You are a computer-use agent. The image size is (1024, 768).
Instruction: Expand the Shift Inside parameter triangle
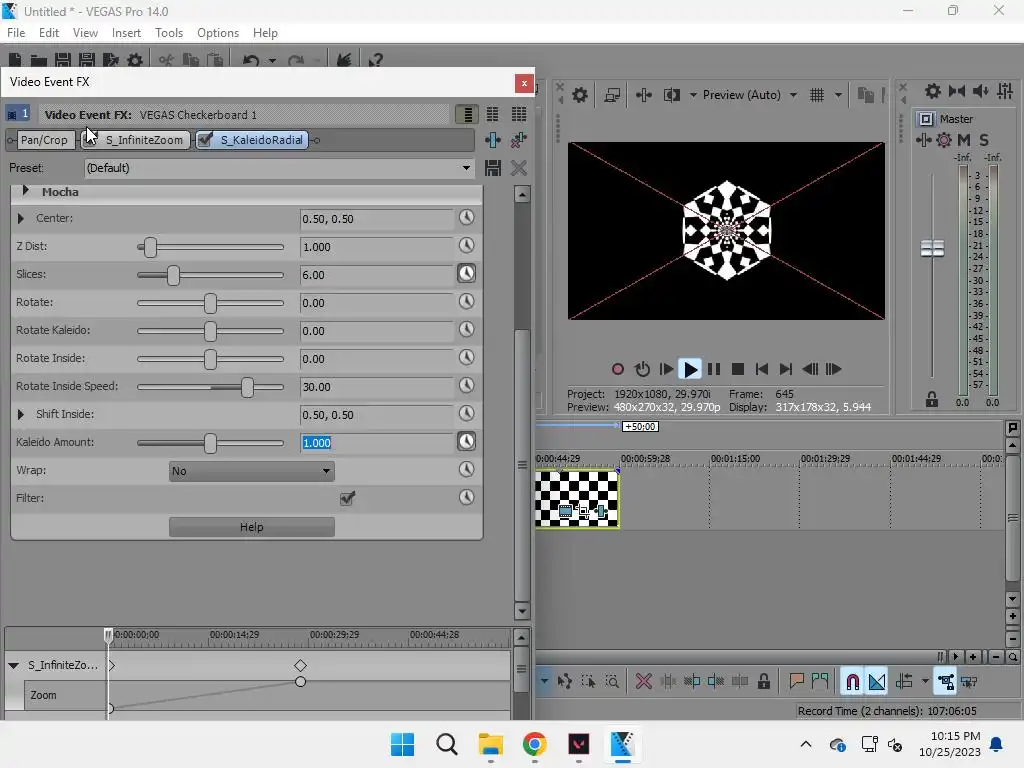[x=20, y=414]
